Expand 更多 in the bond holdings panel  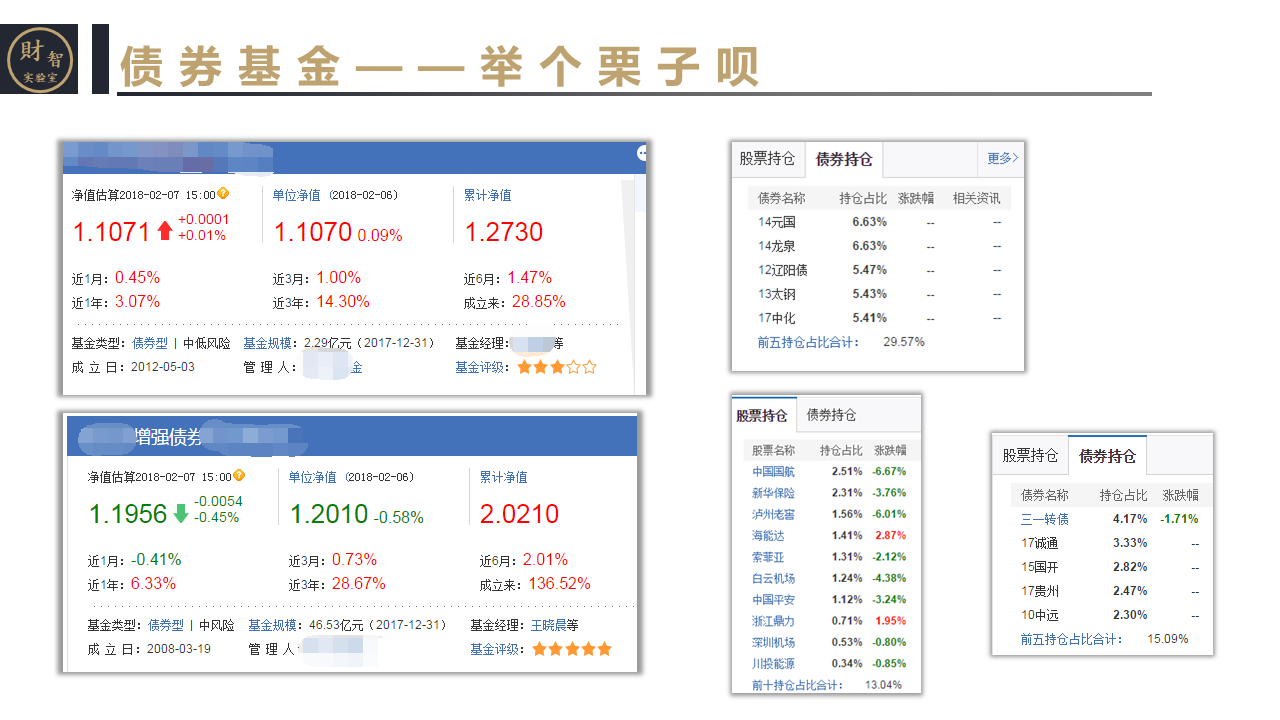[x=1002, y=158]
